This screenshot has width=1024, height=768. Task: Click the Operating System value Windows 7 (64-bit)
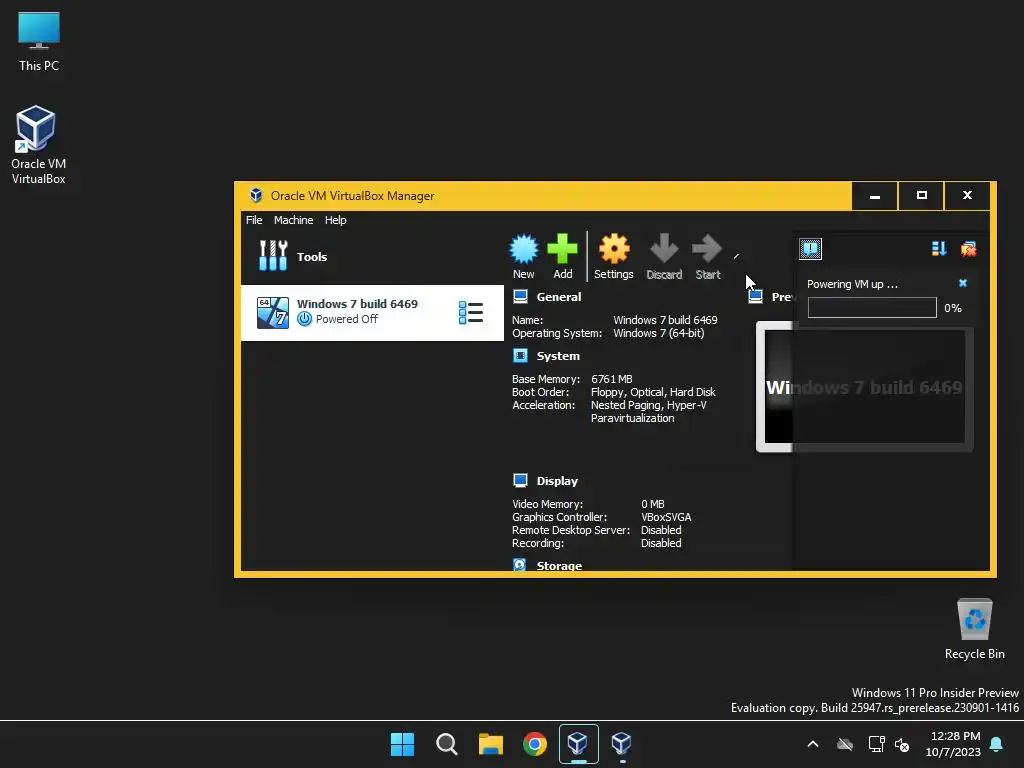[x=658, y=333]
